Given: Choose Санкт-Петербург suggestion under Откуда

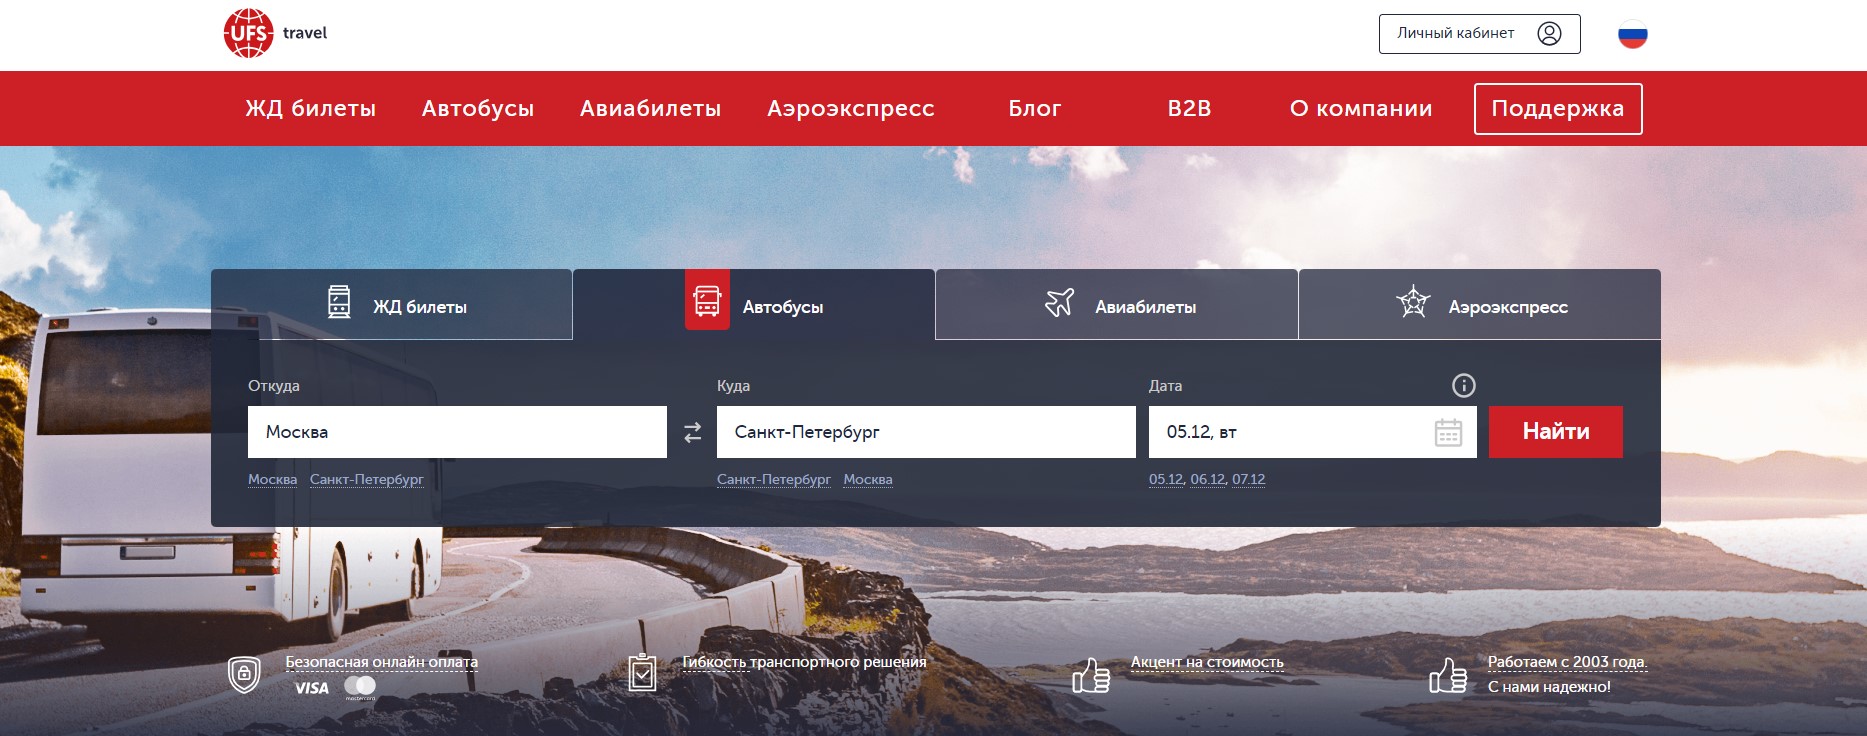Looking at the screenshot, I should (x=366, y=479).
